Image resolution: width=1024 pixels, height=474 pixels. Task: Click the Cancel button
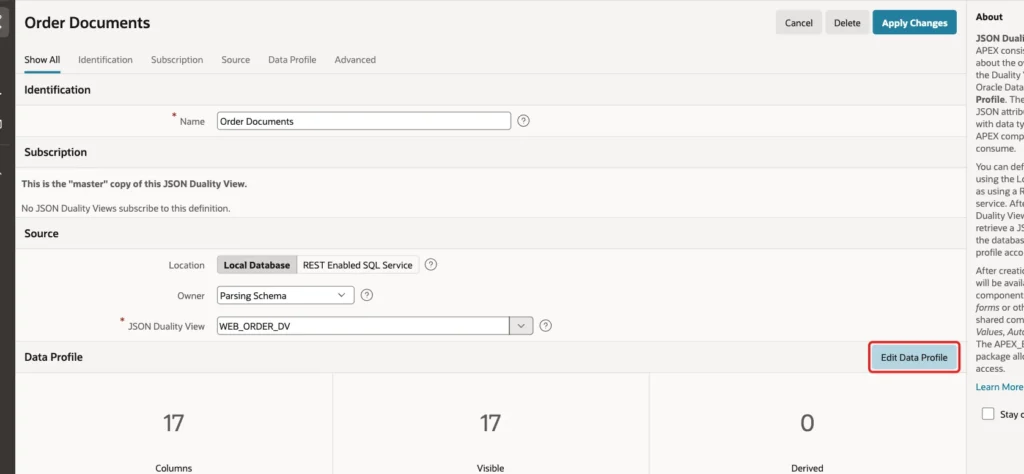[798, 23]
